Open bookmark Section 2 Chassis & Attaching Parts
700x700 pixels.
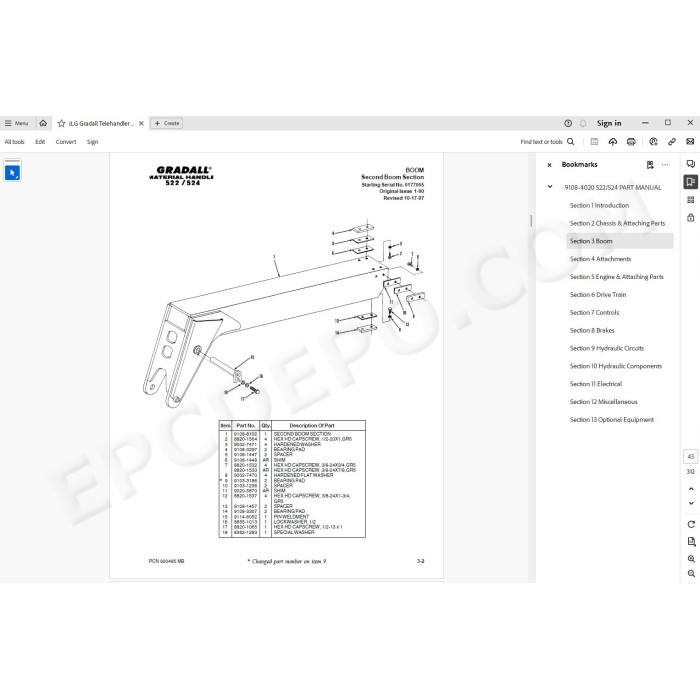(x=617, y=223)
